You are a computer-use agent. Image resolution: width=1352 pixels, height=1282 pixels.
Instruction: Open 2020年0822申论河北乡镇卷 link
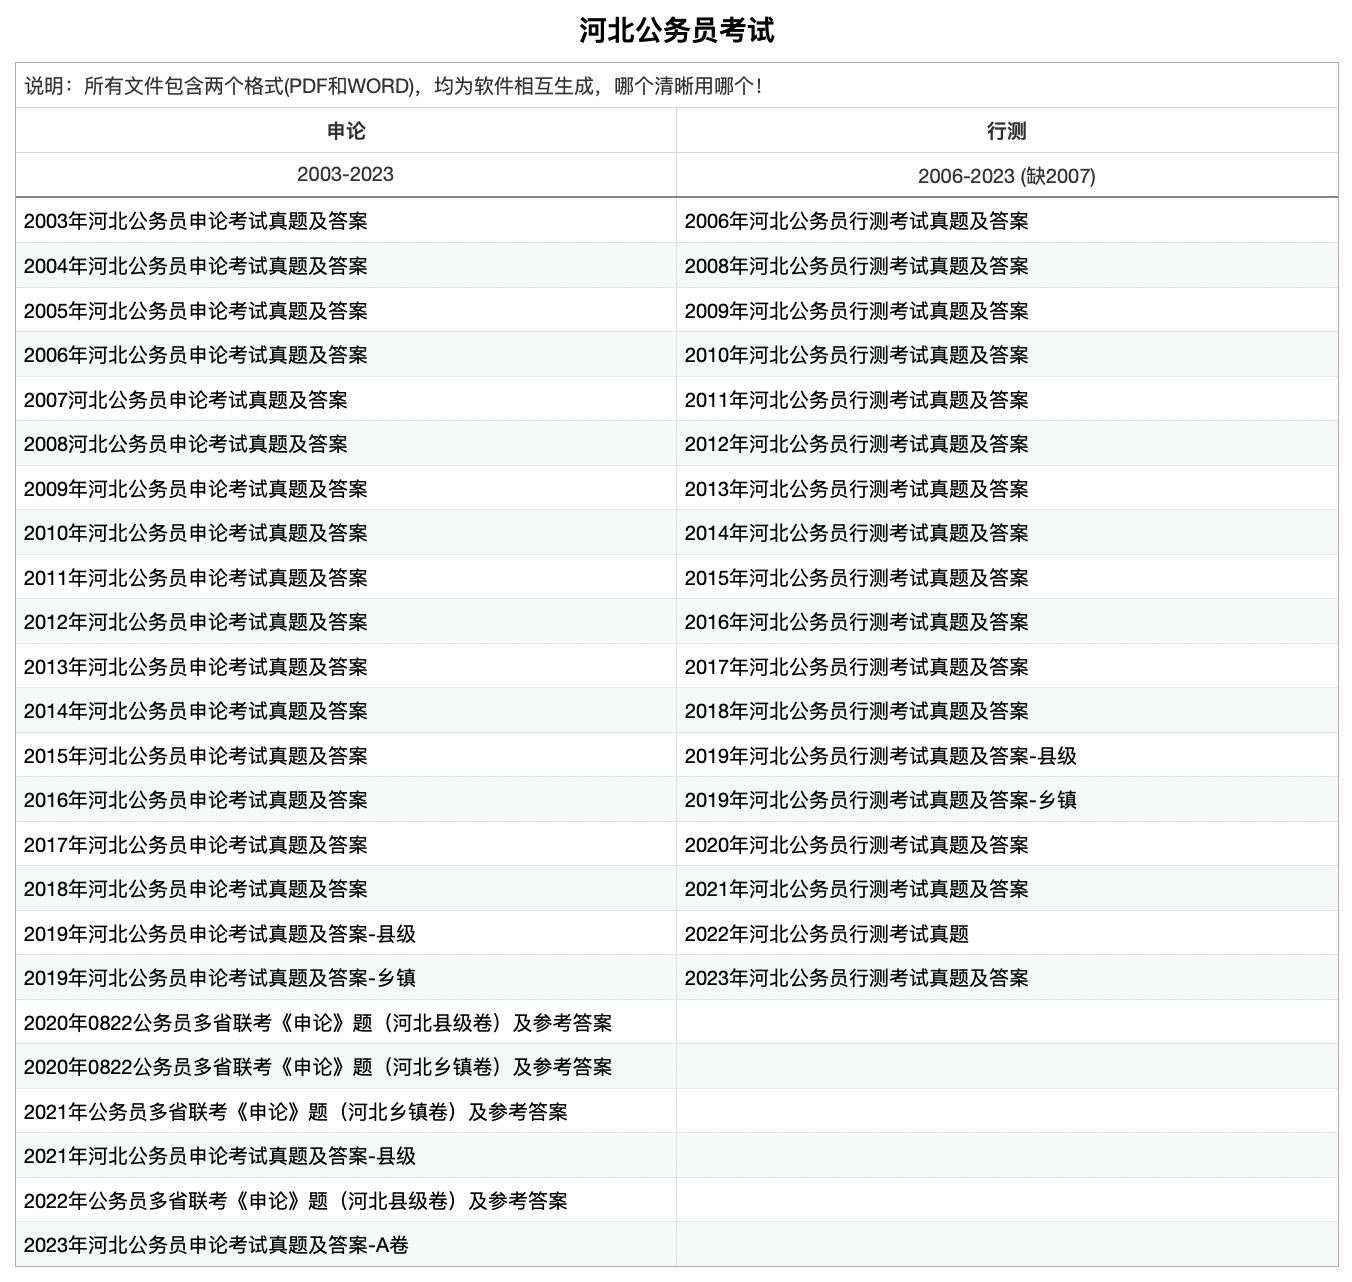tap(317, 1067)
